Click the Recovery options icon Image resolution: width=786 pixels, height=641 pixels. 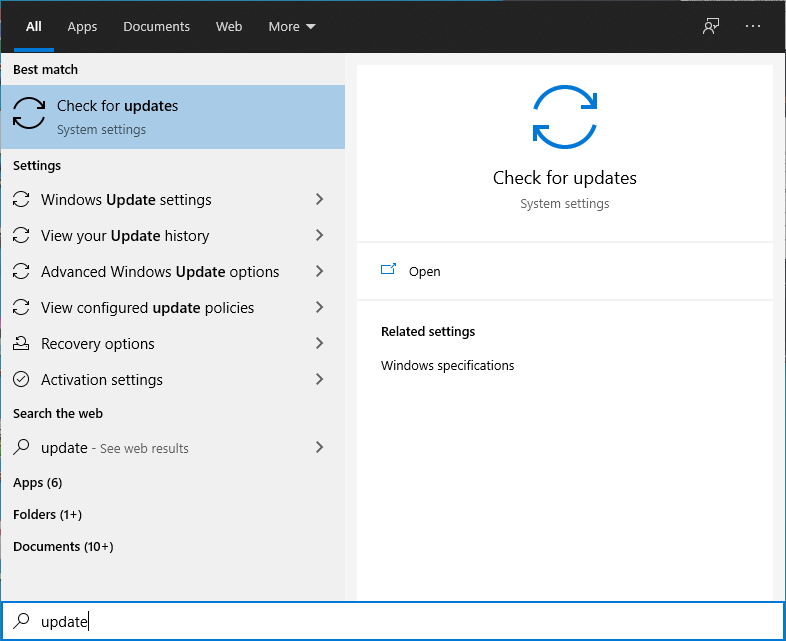point(21,343)
